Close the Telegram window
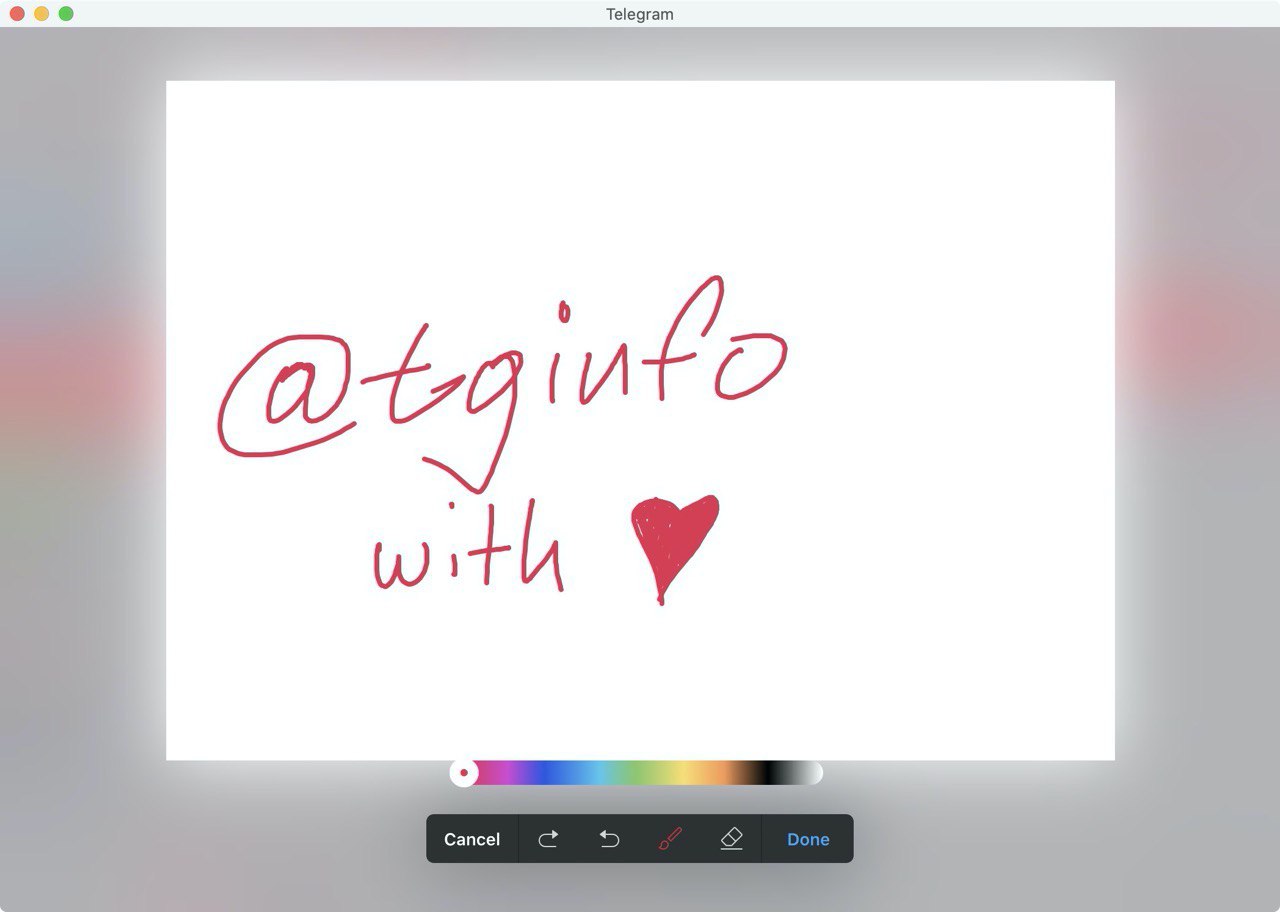Viewport: 1280px width, 912px height. [17, 14]
